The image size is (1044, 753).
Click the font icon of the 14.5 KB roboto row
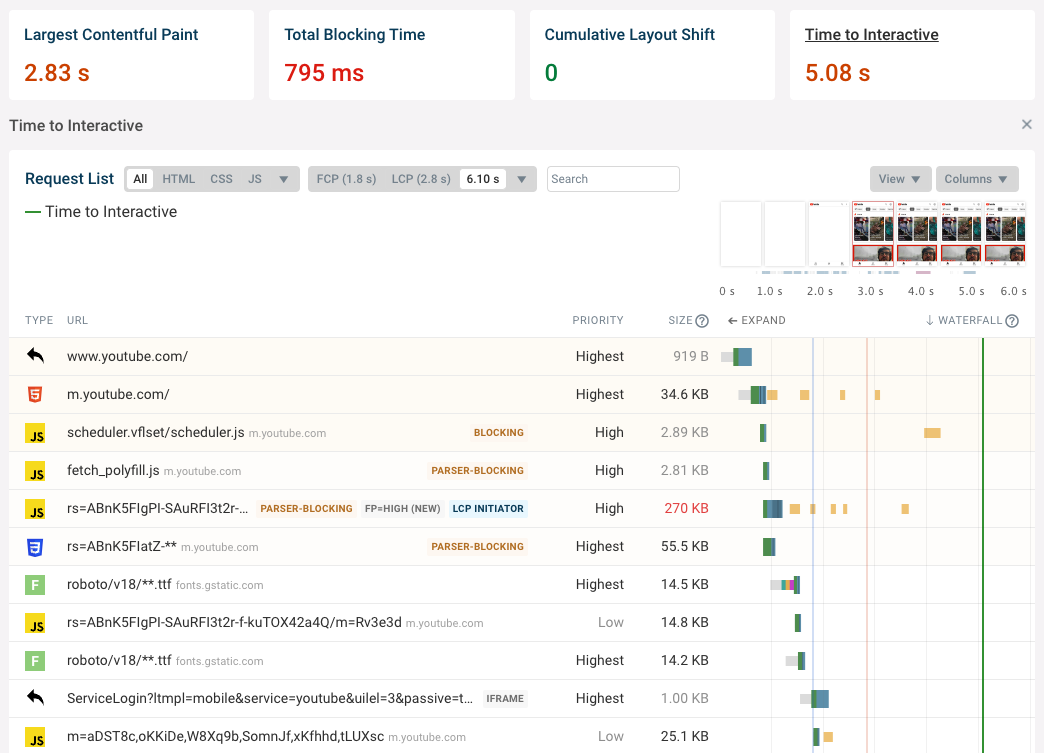pyautogui.click(x=35, y=585)
